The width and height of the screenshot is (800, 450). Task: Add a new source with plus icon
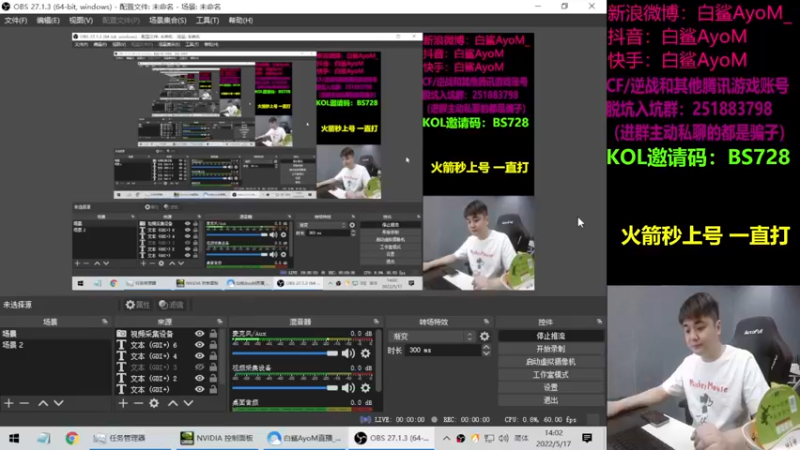coord(123,403)
